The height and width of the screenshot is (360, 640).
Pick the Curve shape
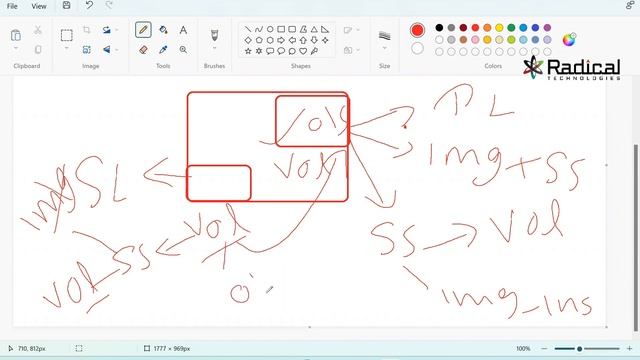(x=259, y=29)
